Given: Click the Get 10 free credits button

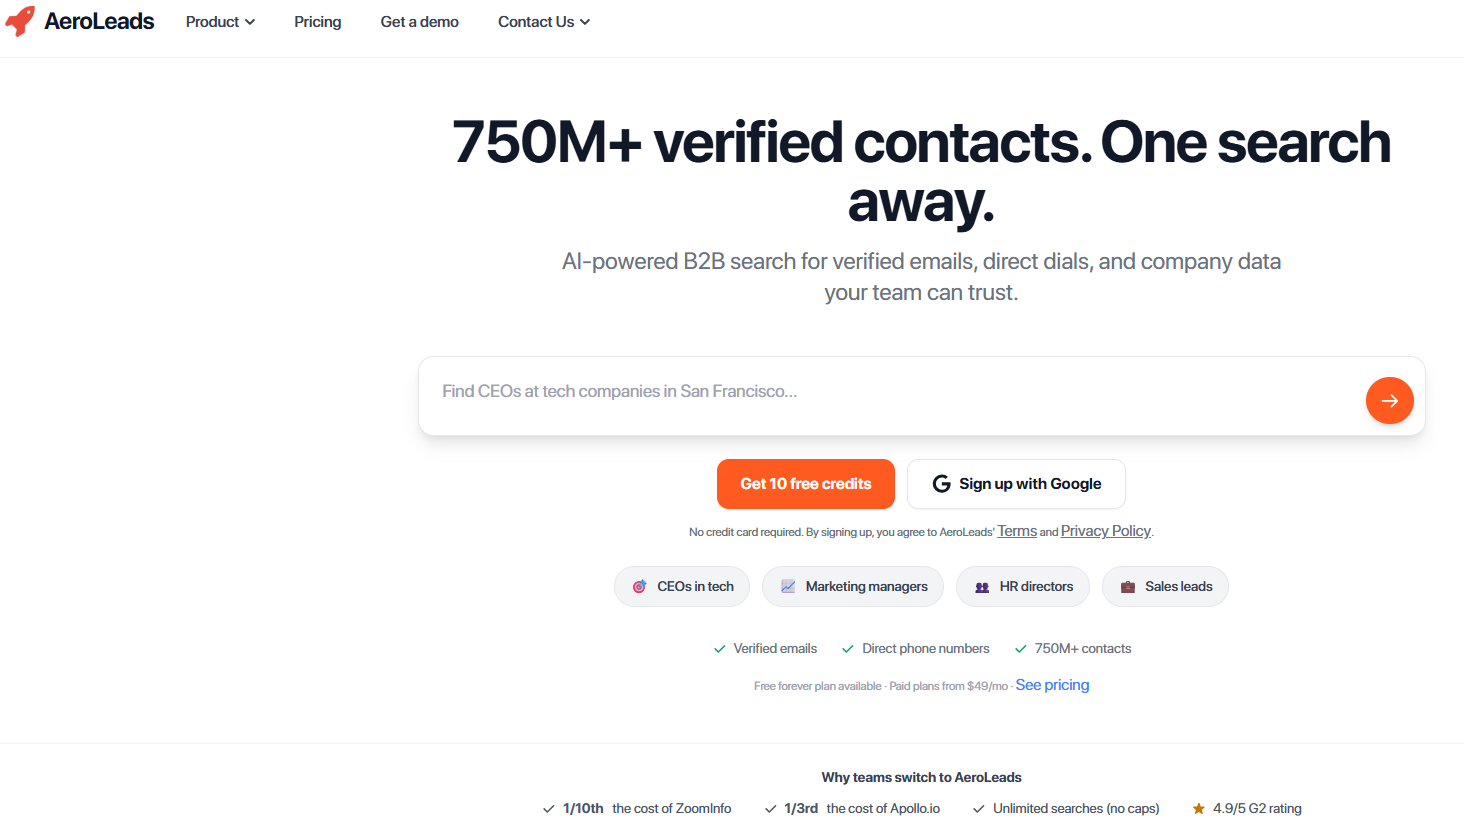Looking at the screenshot, I should pyautogui.click(x=806, y=484).
